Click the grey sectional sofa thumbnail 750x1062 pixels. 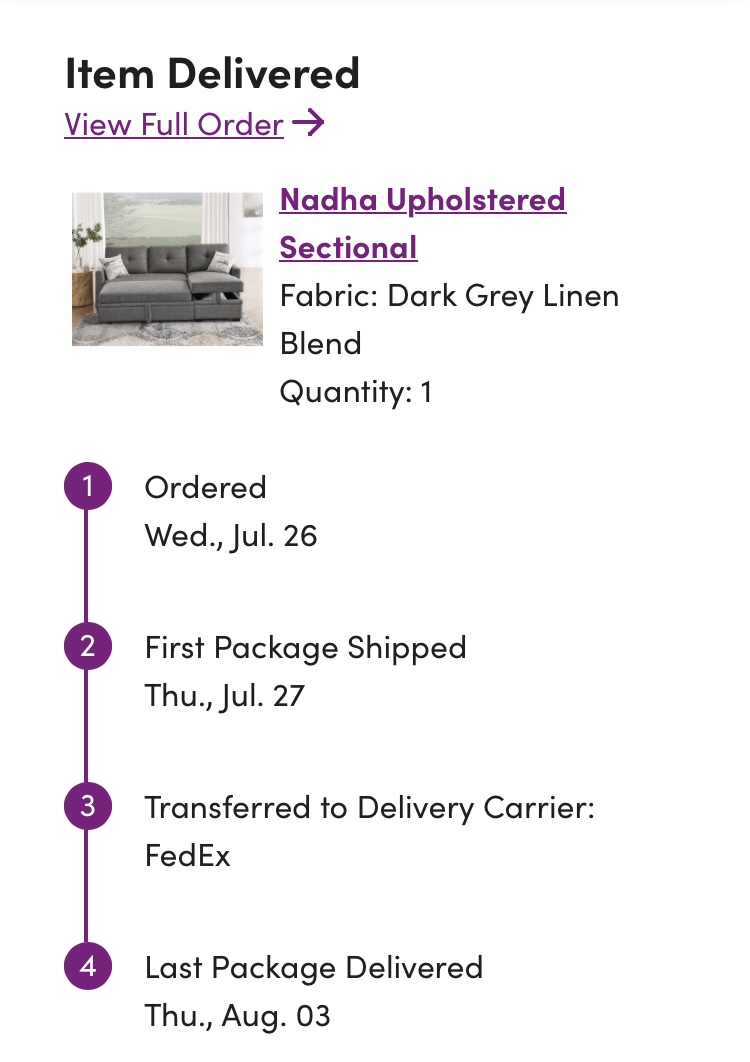pyautogui.click(x=167, y=269)
